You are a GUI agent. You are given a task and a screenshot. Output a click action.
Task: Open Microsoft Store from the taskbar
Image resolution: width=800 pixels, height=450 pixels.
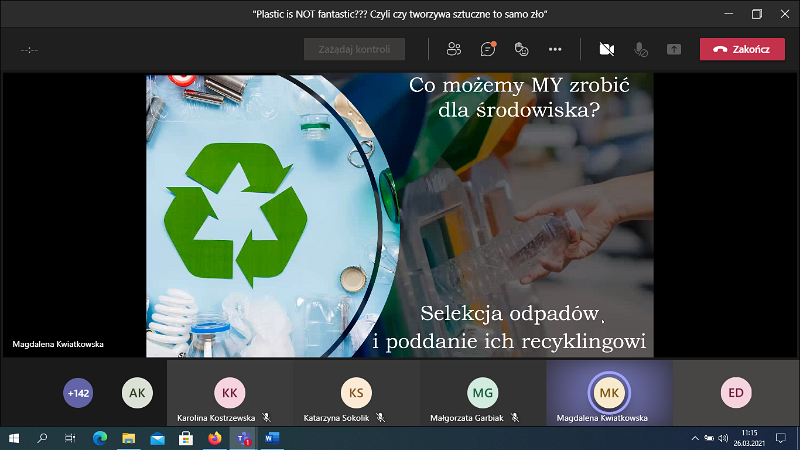[186, 438]
